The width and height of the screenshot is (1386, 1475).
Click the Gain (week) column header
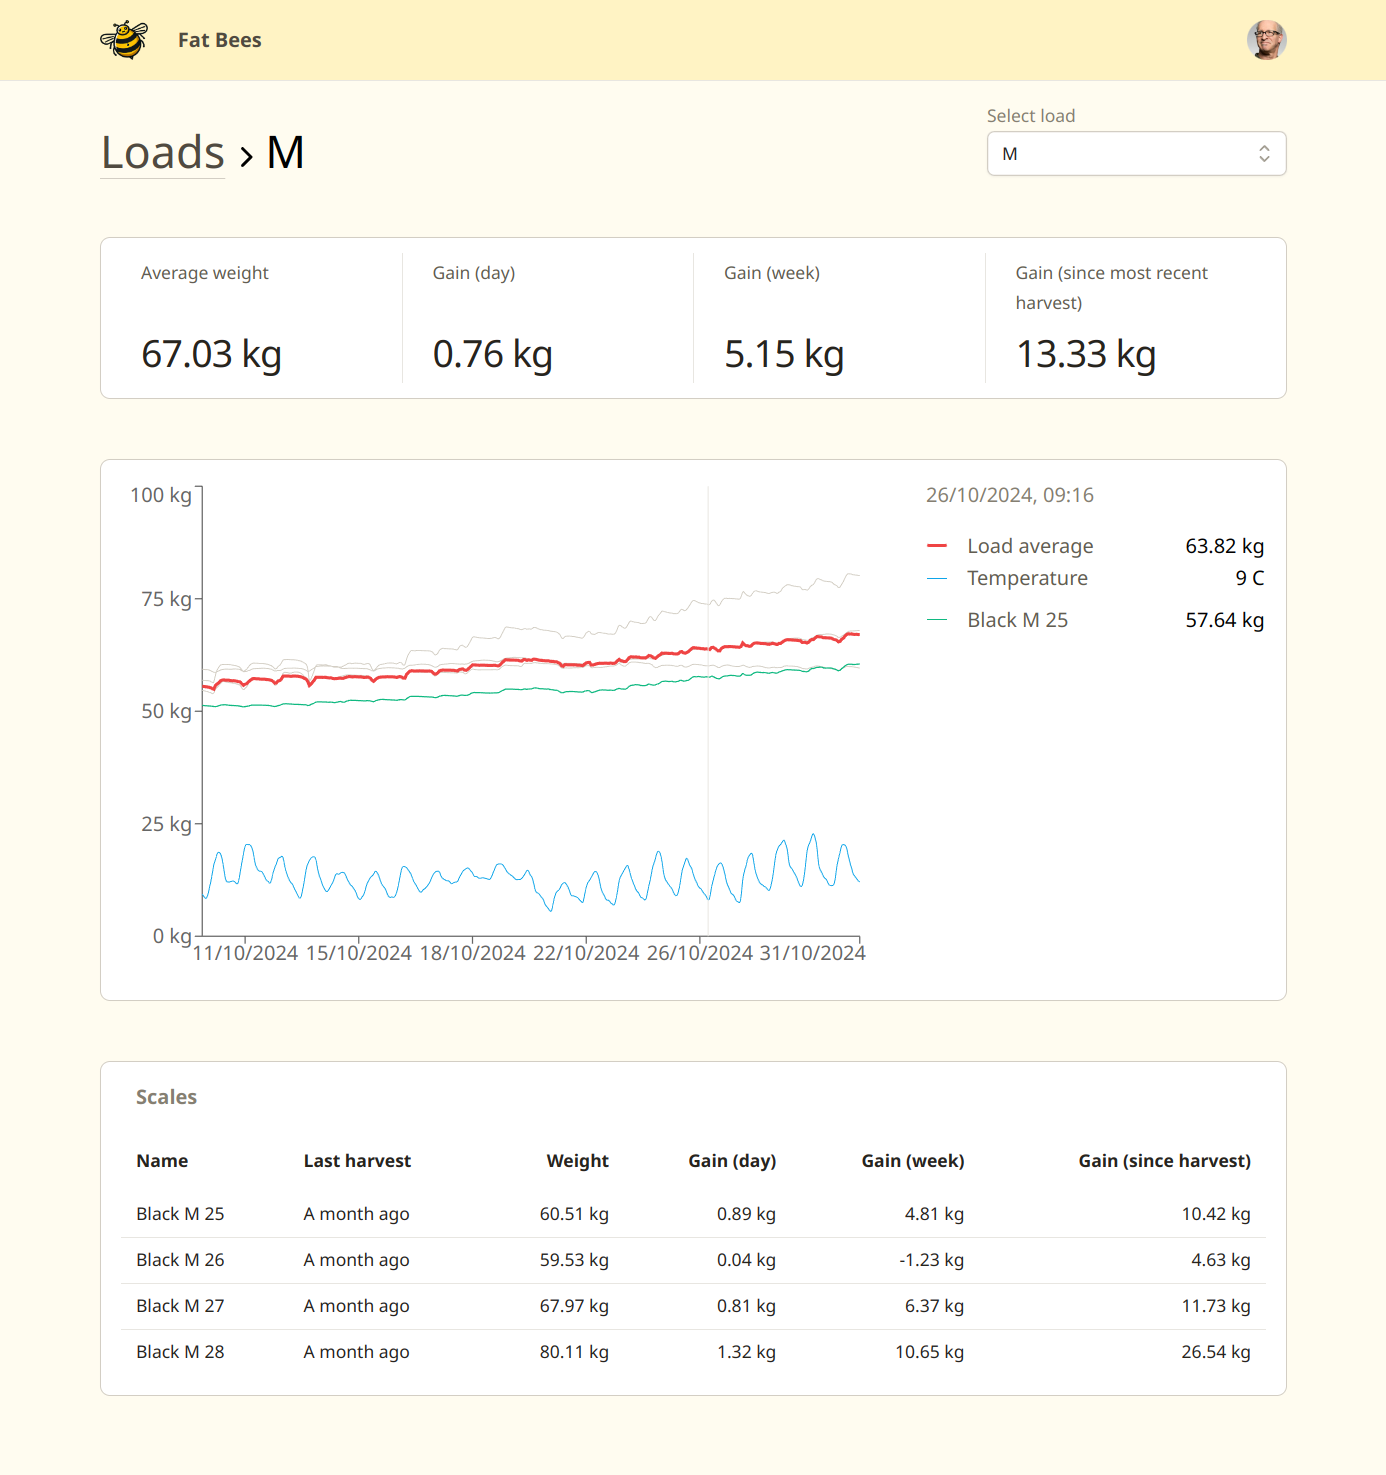913,1161
